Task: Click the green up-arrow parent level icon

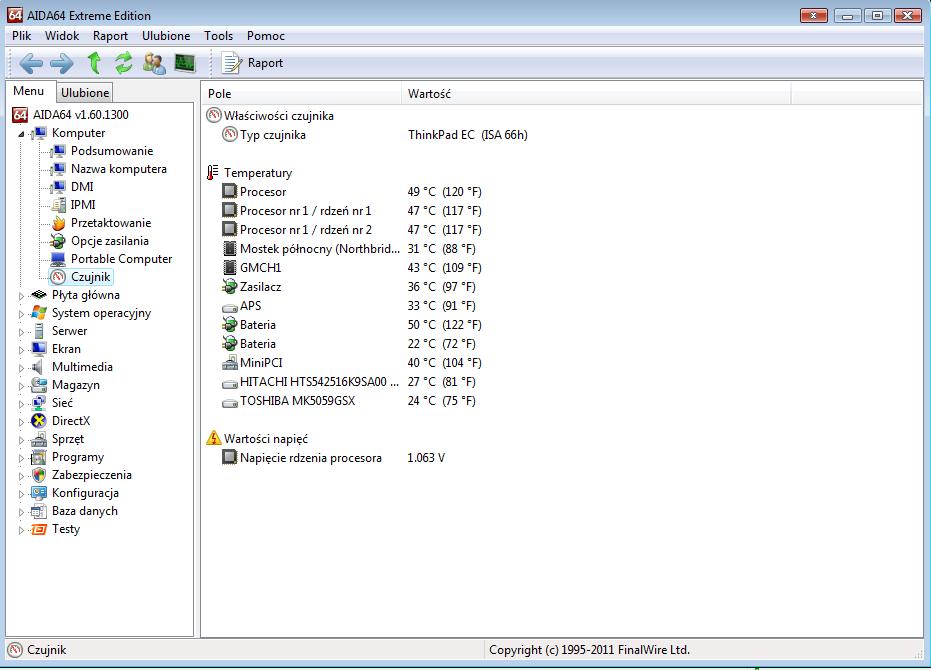Action: (94, 62)
